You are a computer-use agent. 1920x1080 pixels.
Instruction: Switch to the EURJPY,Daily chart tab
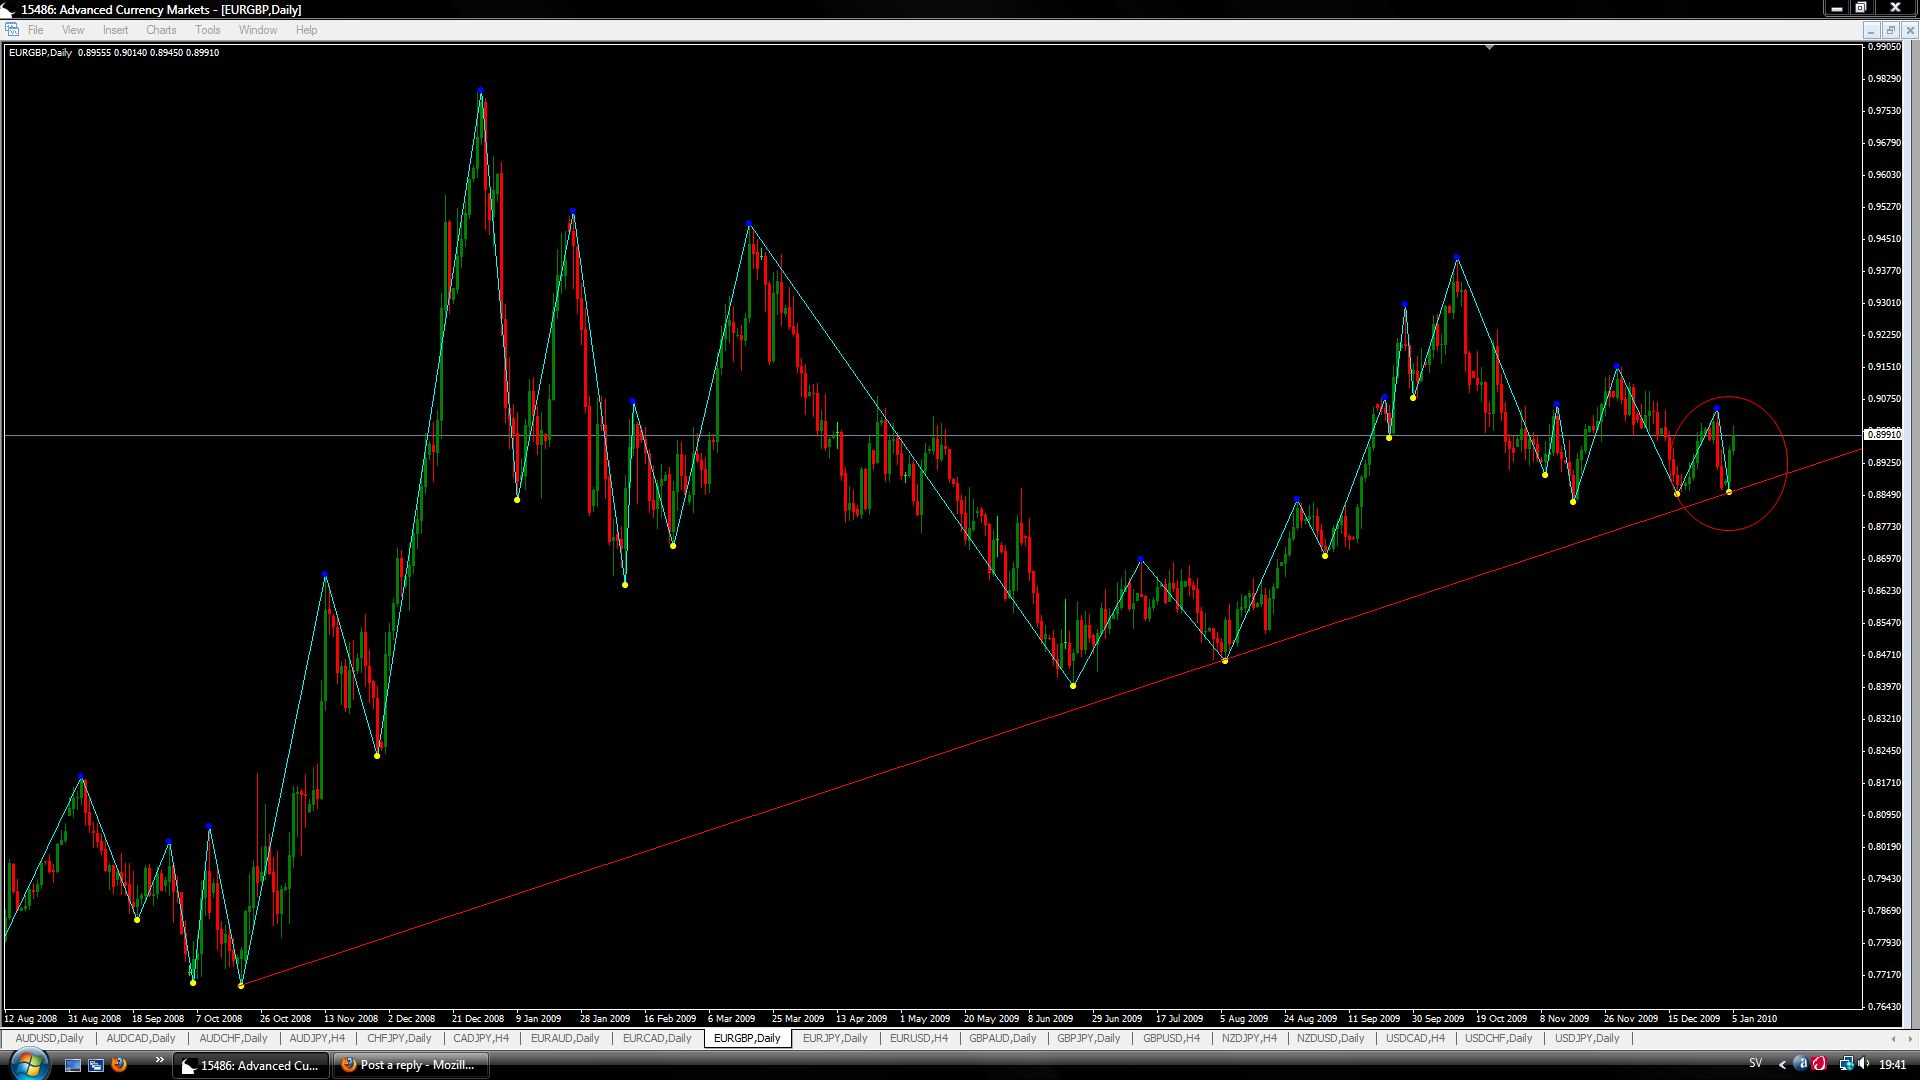[834, 1038]
